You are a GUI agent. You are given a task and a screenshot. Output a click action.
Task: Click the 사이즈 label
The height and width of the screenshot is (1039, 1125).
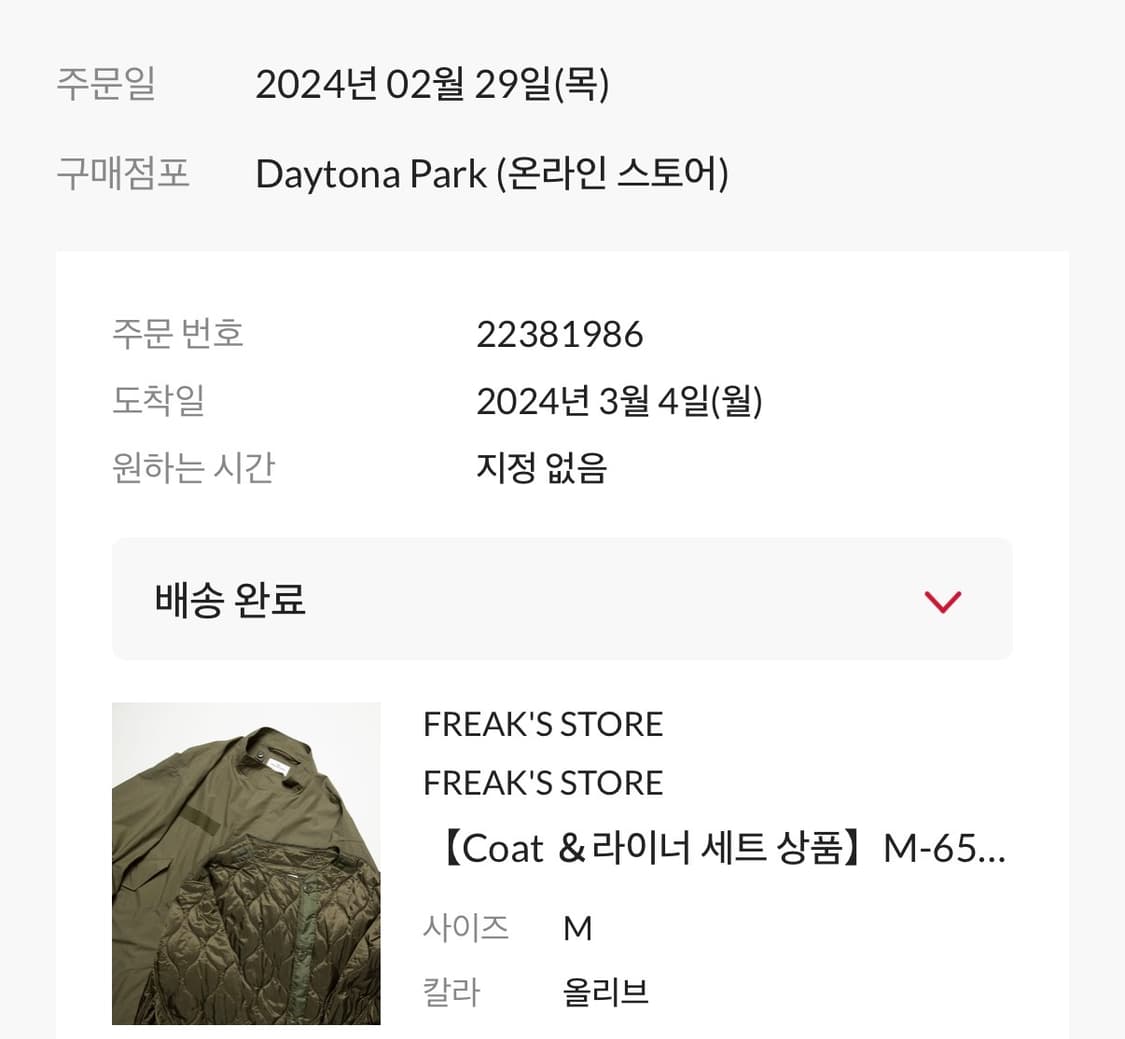[465, 928]
